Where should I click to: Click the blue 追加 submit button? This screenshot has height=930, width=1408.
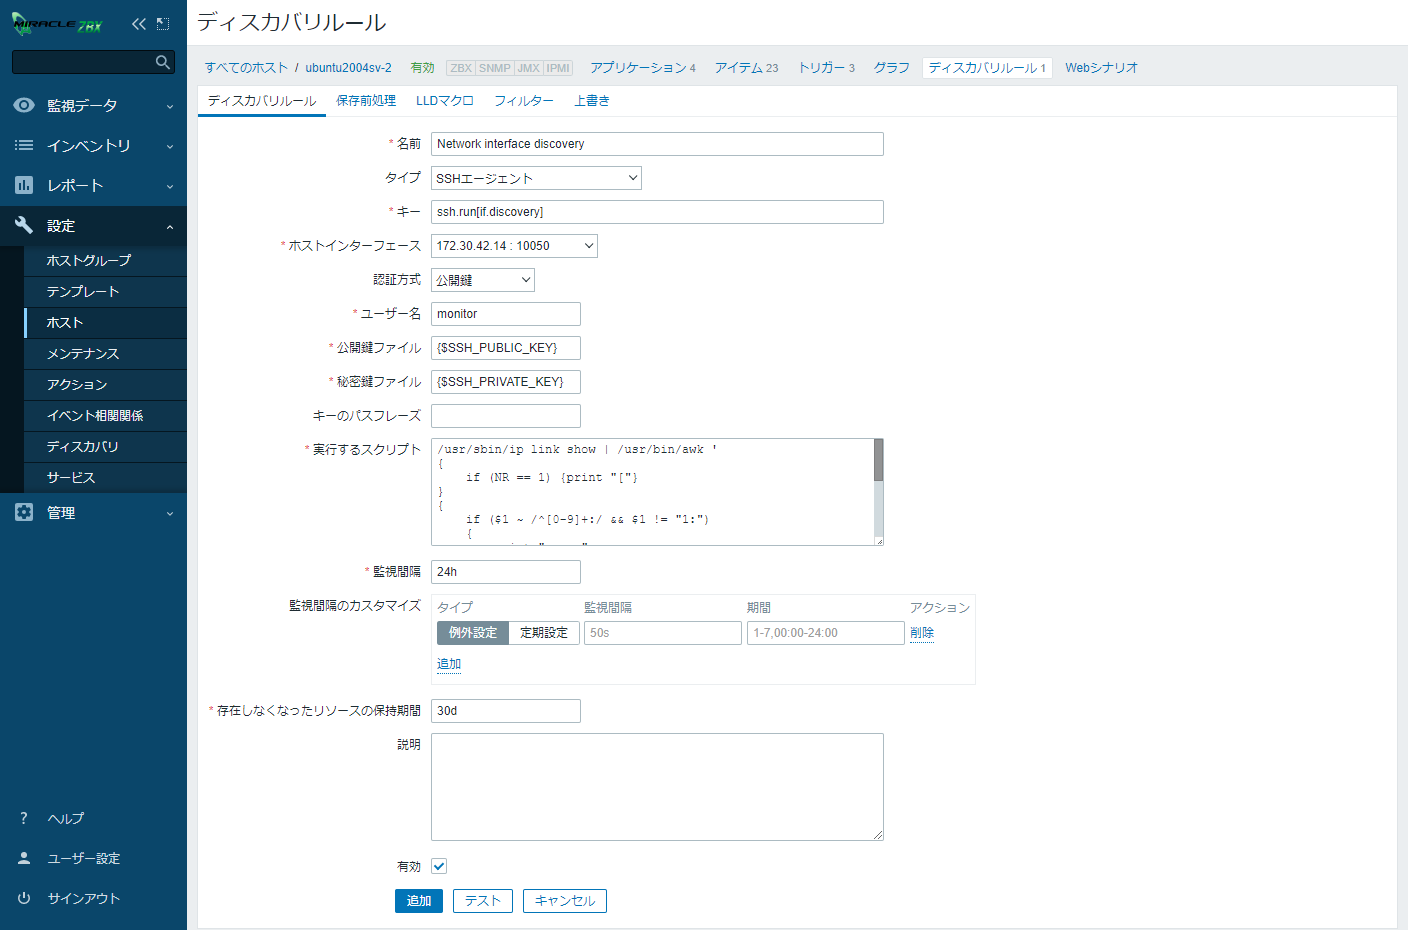pos(418,901)
